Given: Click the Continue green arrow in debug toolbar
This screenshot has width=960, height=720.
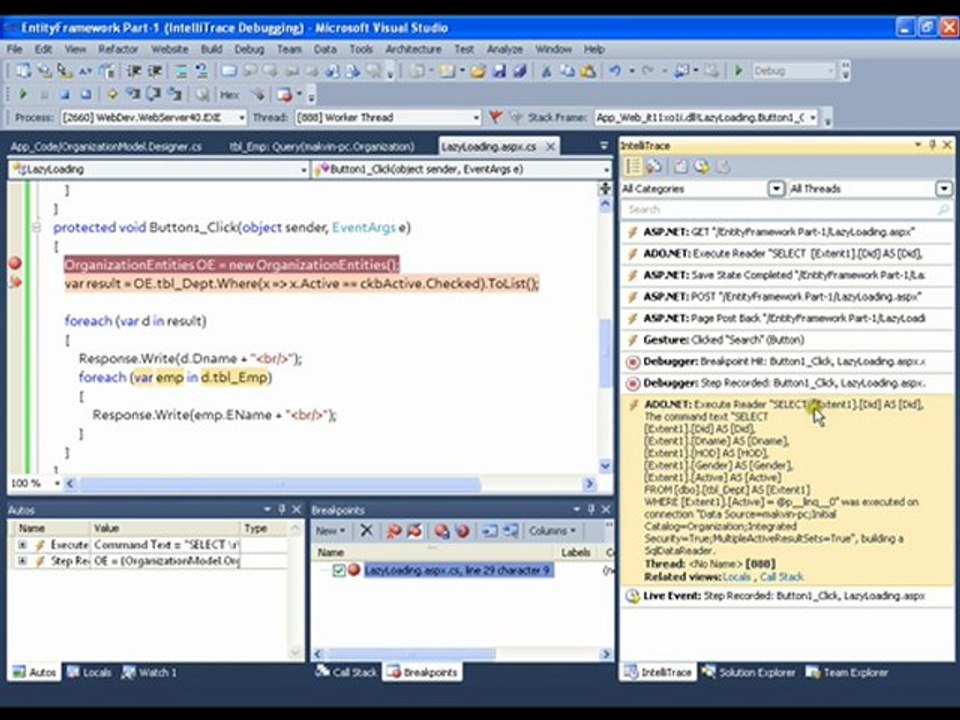Looking at the screenshot, I should 23,94.
